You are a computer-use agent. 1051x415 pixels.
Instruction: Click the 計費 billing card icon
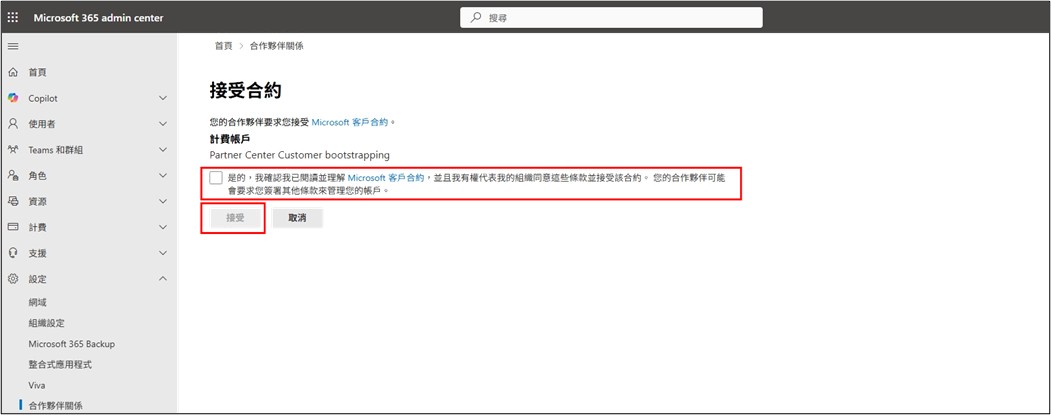coord(13,227)
